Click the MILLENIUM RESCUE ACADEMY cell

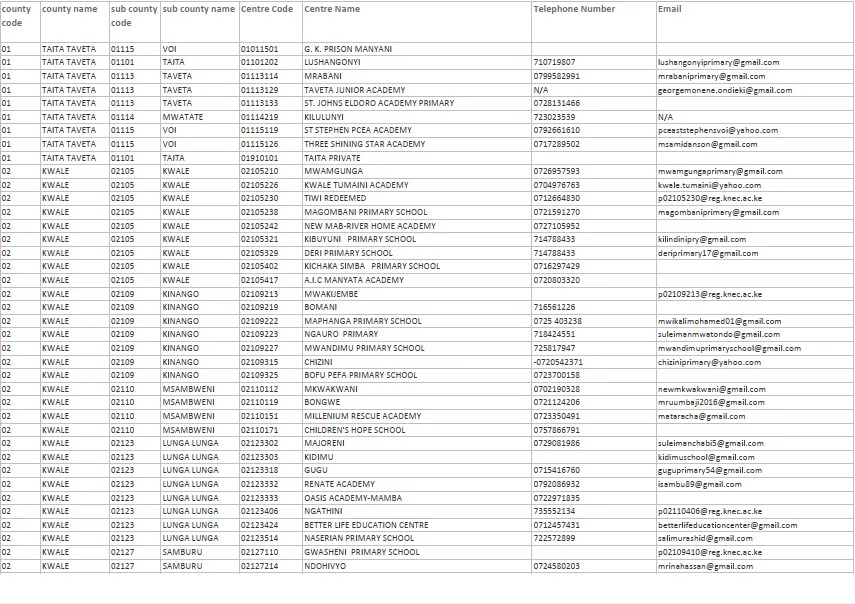point(362,416)
